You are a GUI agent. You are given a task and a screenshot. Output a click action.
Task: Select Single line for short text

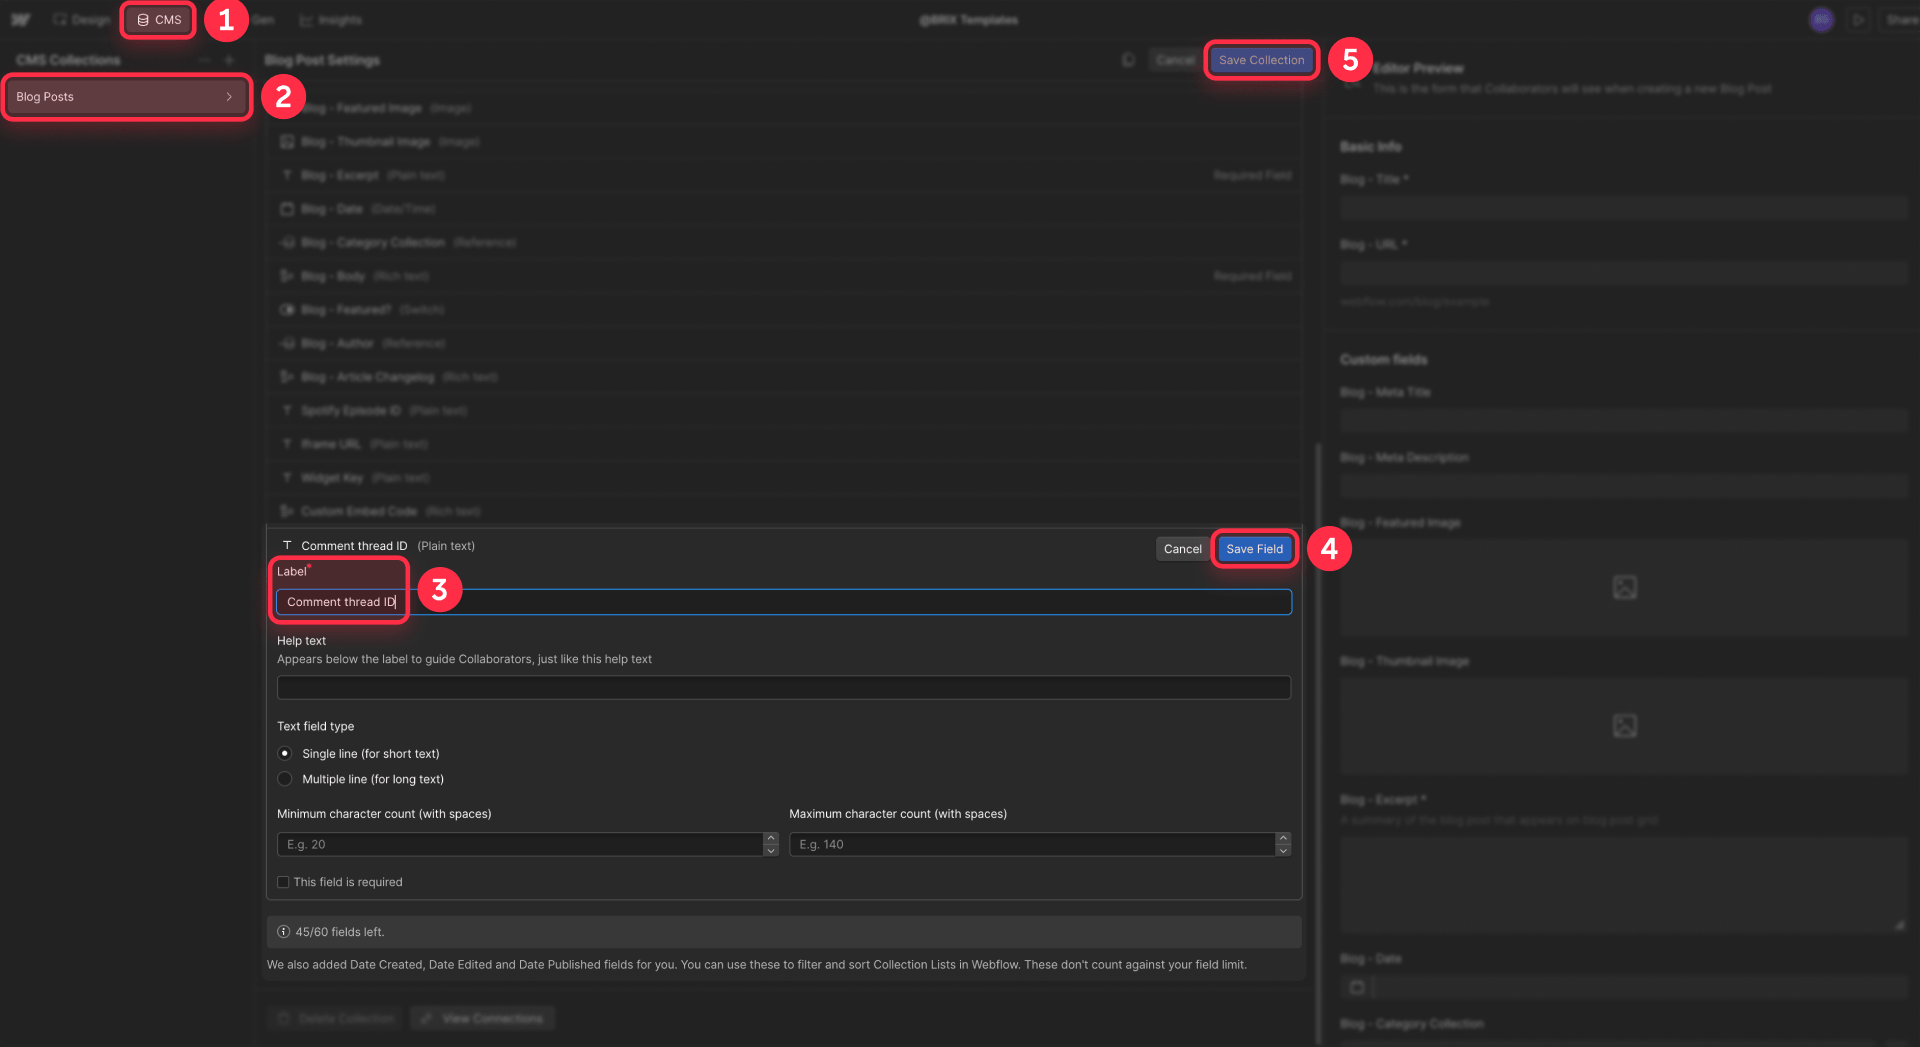click(x=284, y=753)
